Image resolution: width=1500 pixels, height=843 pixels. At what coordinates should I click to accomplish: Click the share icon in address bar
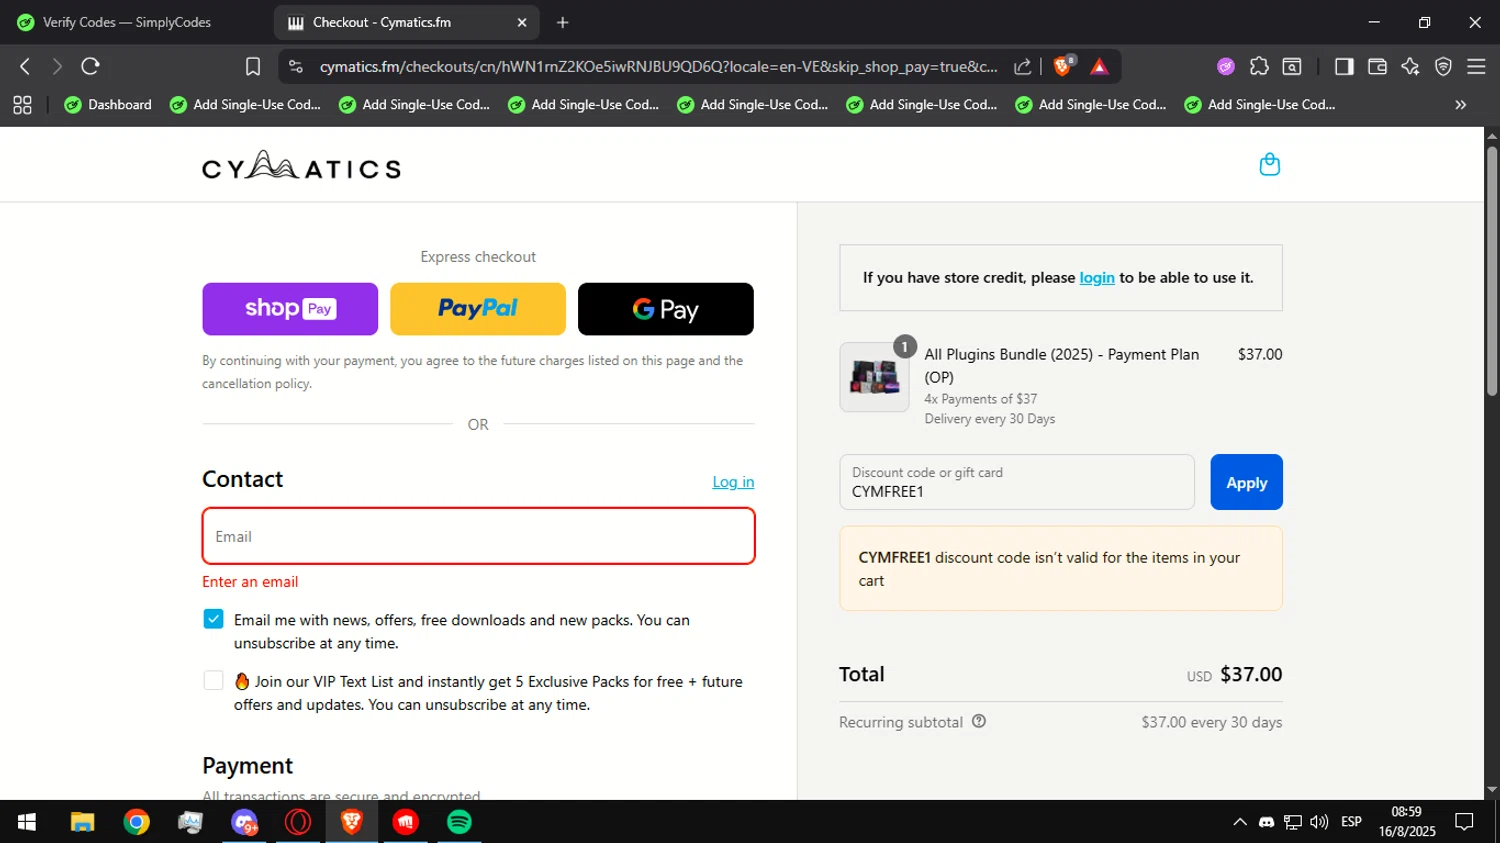1022,66
